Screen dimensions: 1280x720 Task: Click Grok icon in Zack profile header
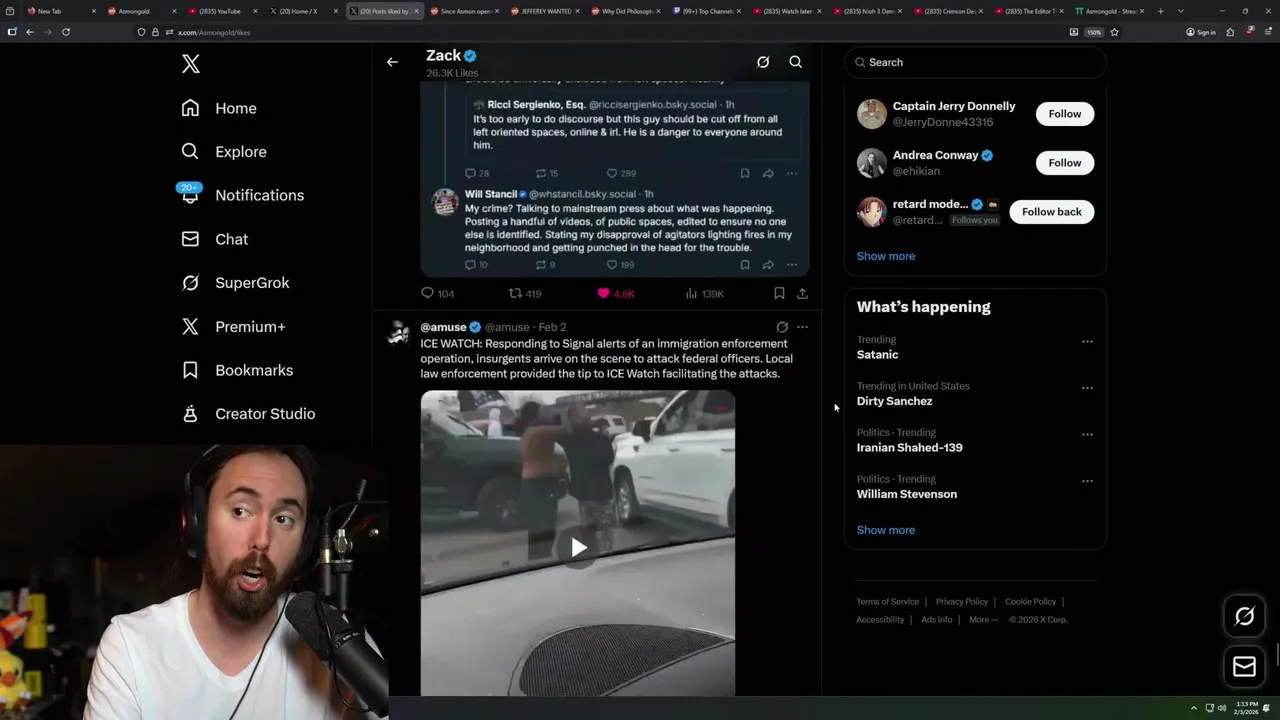pyautogui.click(x=763, y=62)
